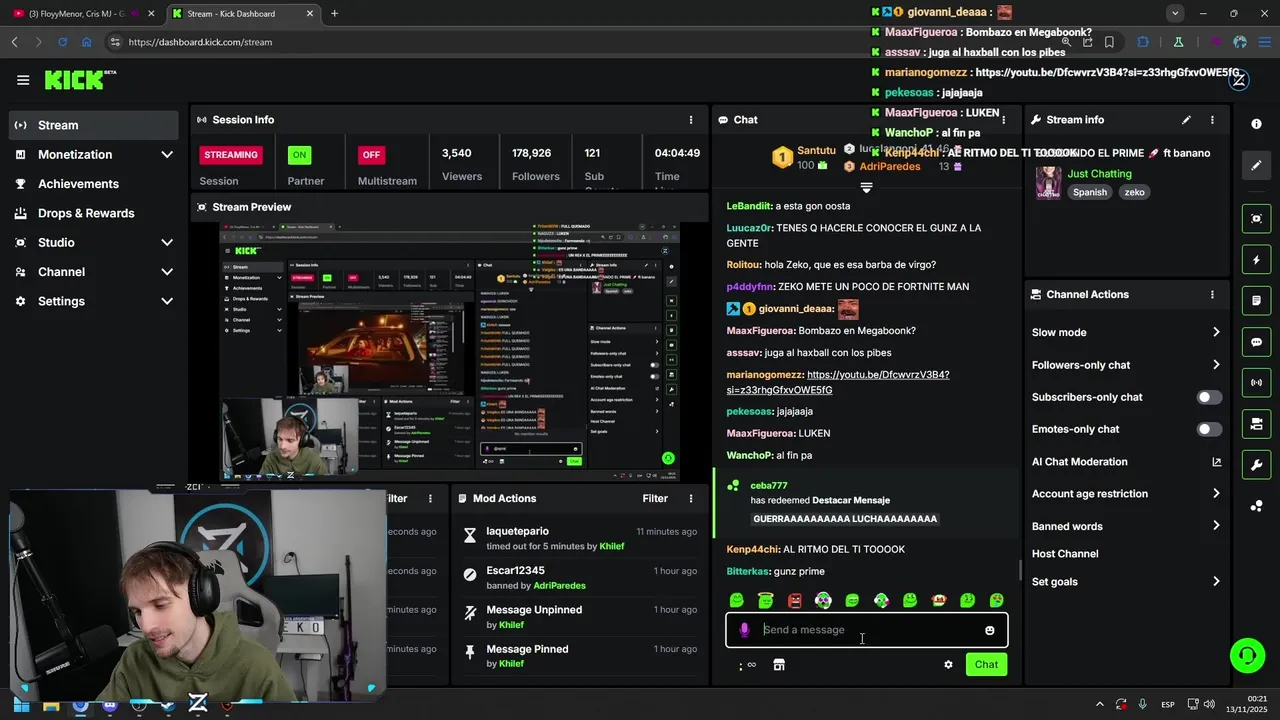Edit stream info with pencil icon
The height and width of the screenshot is (720, 1280).
pos(1186,120)
